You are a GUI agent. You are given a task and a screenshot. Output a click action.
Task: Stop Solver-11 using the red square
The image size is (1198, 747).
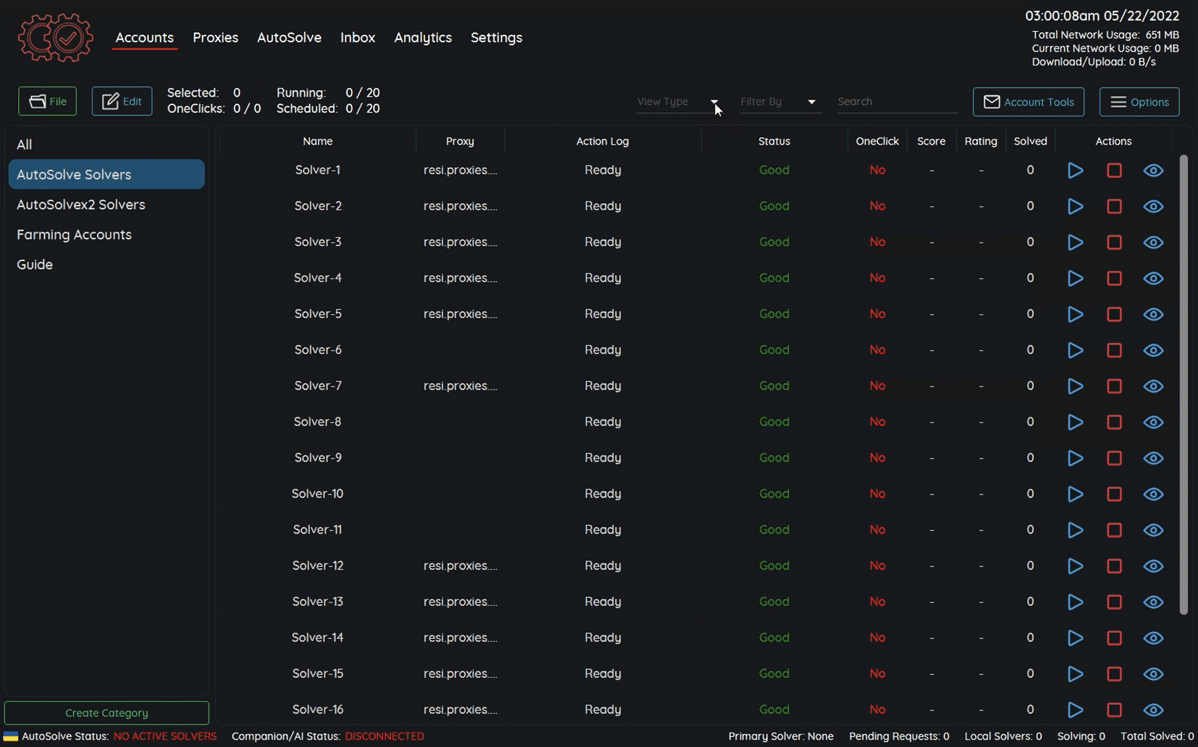pyautogui.click(x=1114, y=529)
